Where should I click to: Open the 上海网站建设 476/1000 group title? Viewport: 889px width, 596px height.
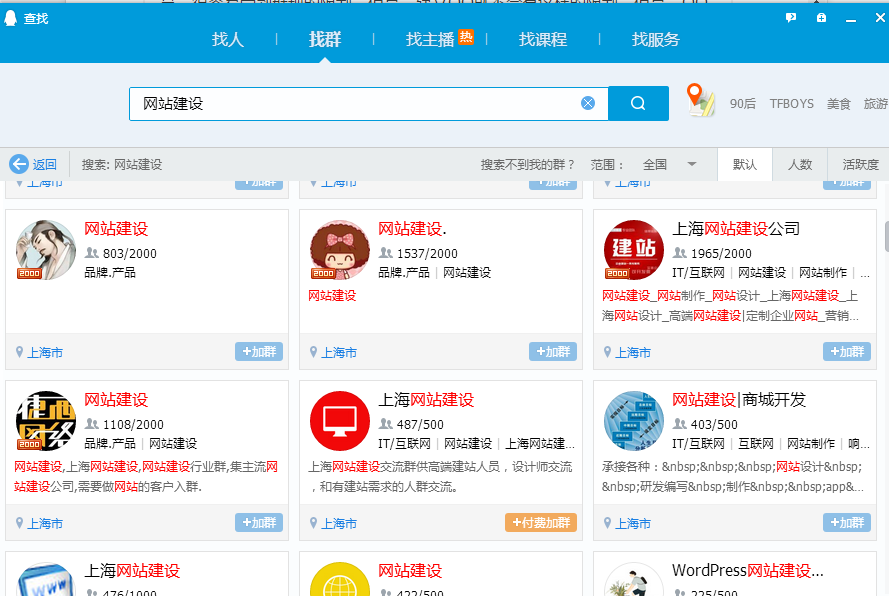(x=132, y=570)
